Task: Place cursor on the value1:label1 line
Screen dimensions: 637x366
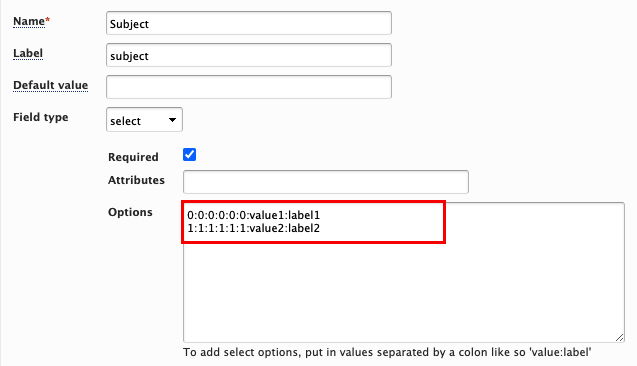Action: click(x=254, y=215)
